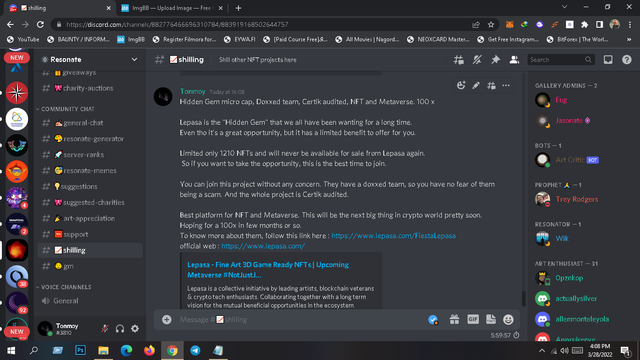Open the Threads icon in channel header
The width and height of the screenshot is (640, 360).
(x=458, y=60)
